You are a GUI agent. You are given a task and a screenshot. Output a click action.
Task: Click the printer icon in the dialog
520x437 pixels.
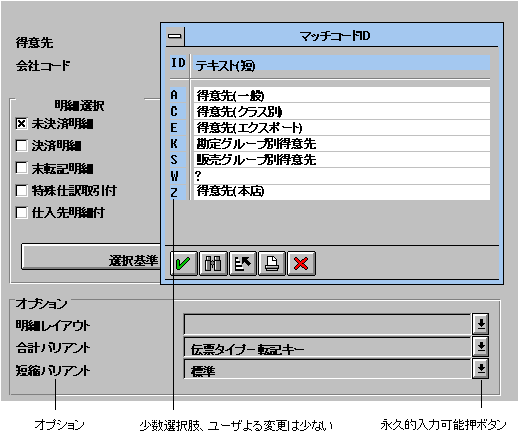(x=272, y=263)
